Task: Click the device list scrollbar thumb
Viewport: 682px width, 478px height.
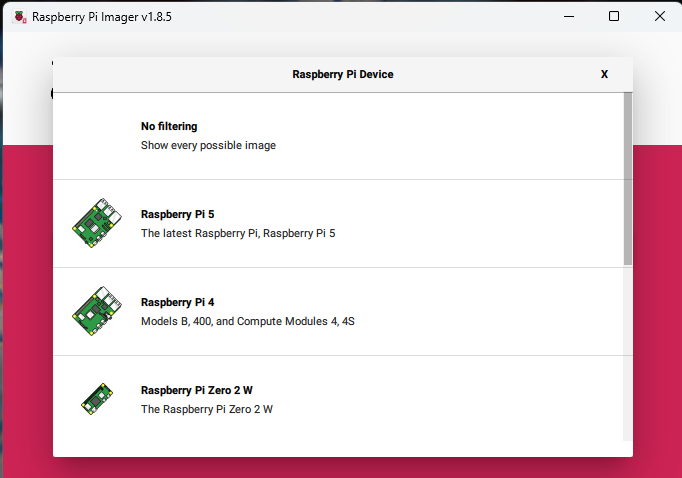Action: 628,179
